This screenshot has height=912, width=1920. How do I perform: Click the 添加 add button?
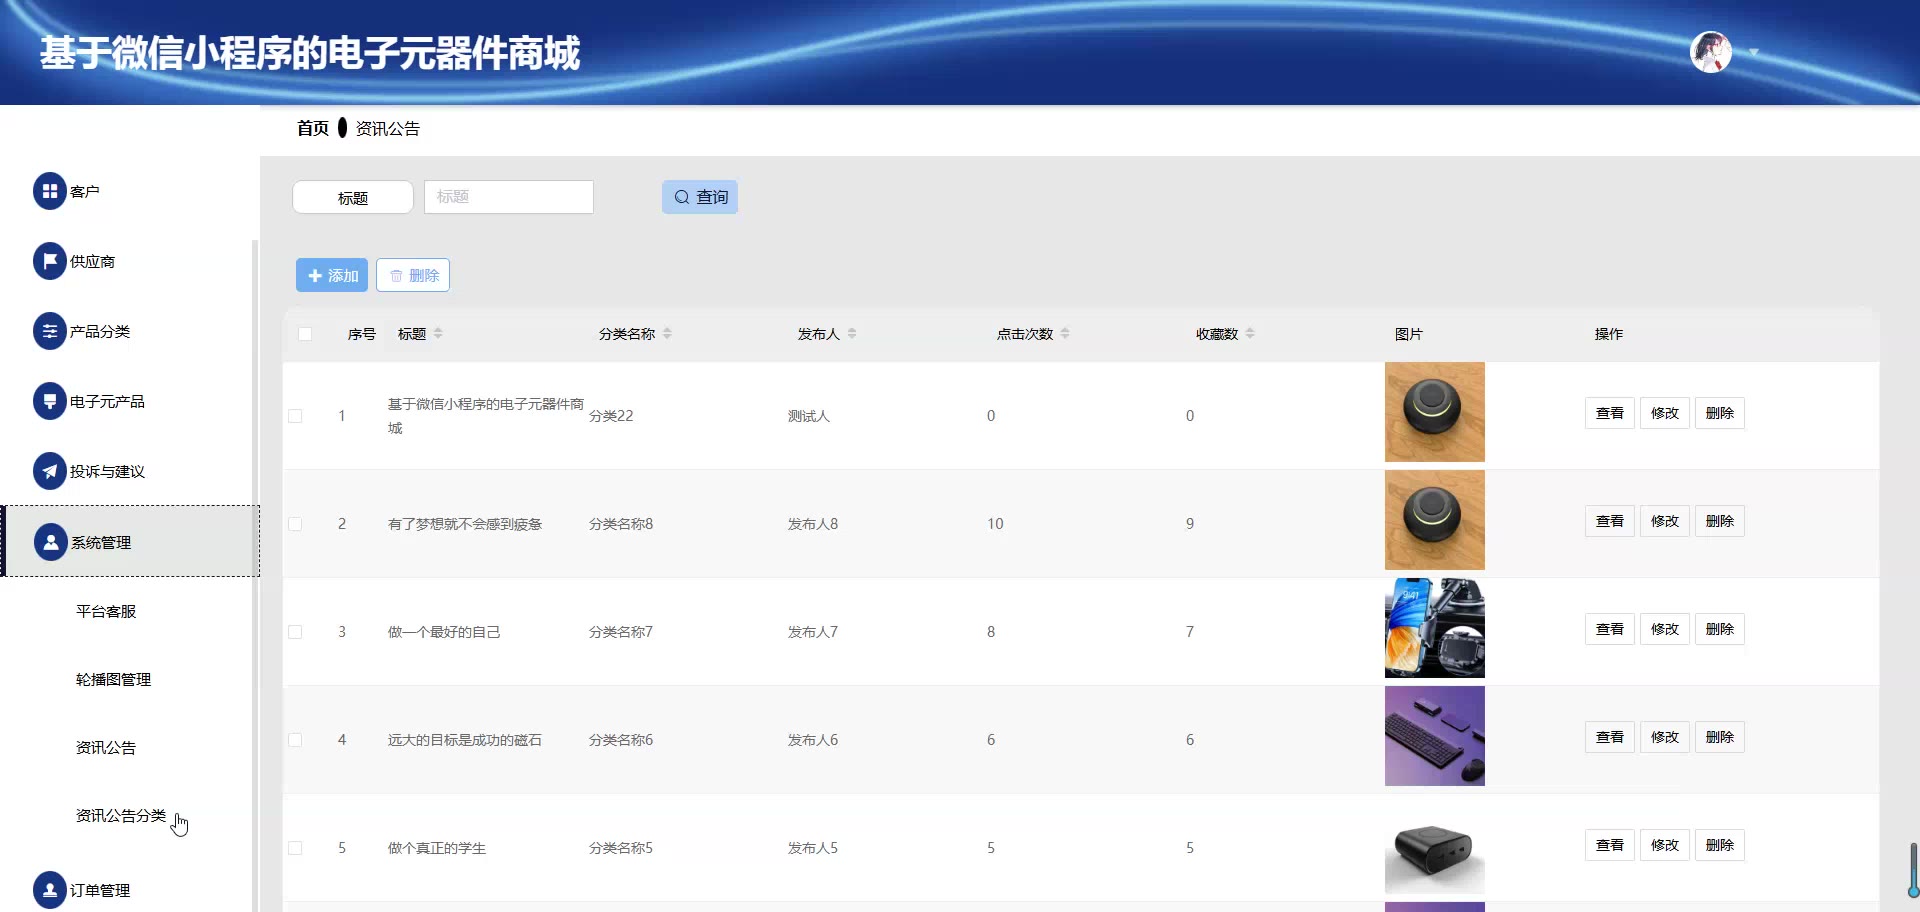pyautogui.click(x=332, y=275)
